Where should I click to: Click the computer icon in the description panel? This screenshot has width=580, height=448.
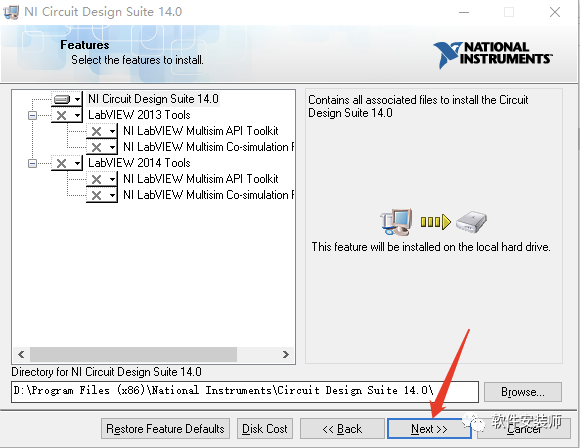pos(396,221)
